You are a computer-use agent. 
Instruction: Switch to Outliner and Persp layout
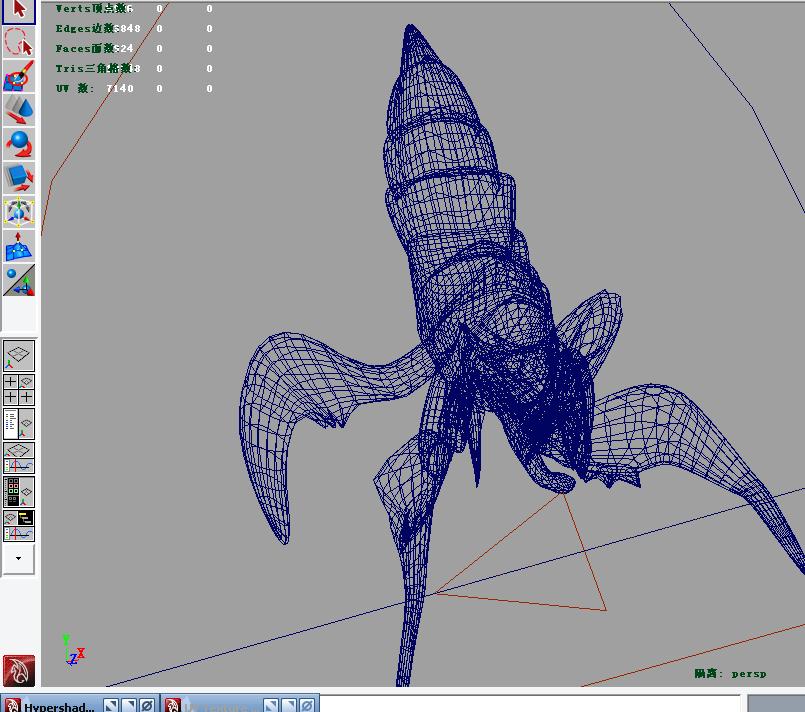(19, 424)
